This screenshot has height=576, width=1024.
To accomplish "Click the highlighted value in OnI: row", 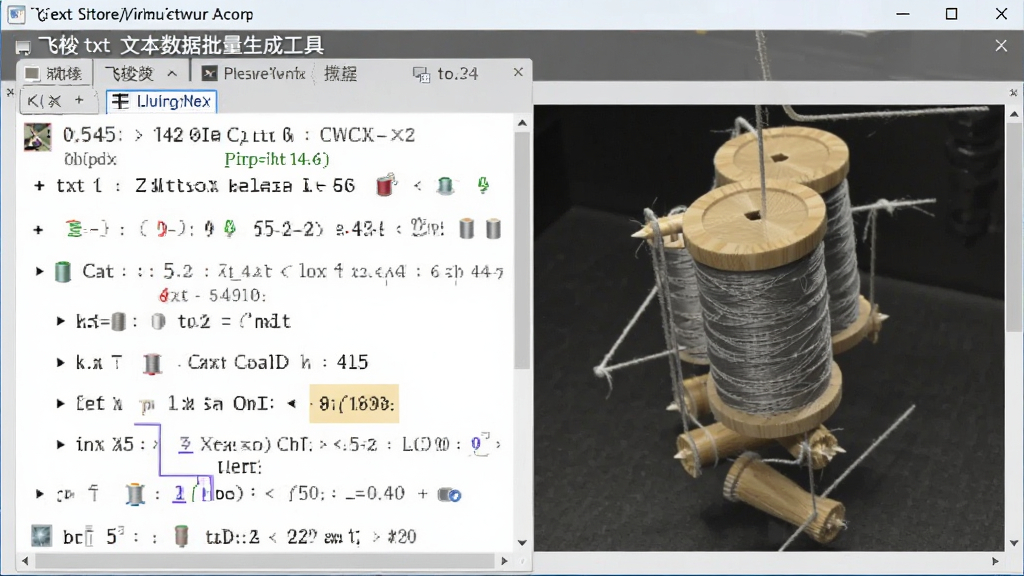I will pos(354,404).
